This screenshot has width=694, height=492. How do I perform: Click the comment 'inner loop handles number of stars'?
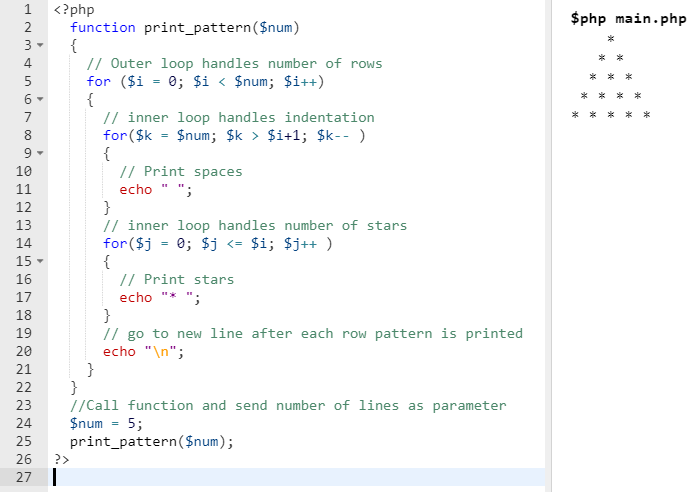(x=255, y=226)
